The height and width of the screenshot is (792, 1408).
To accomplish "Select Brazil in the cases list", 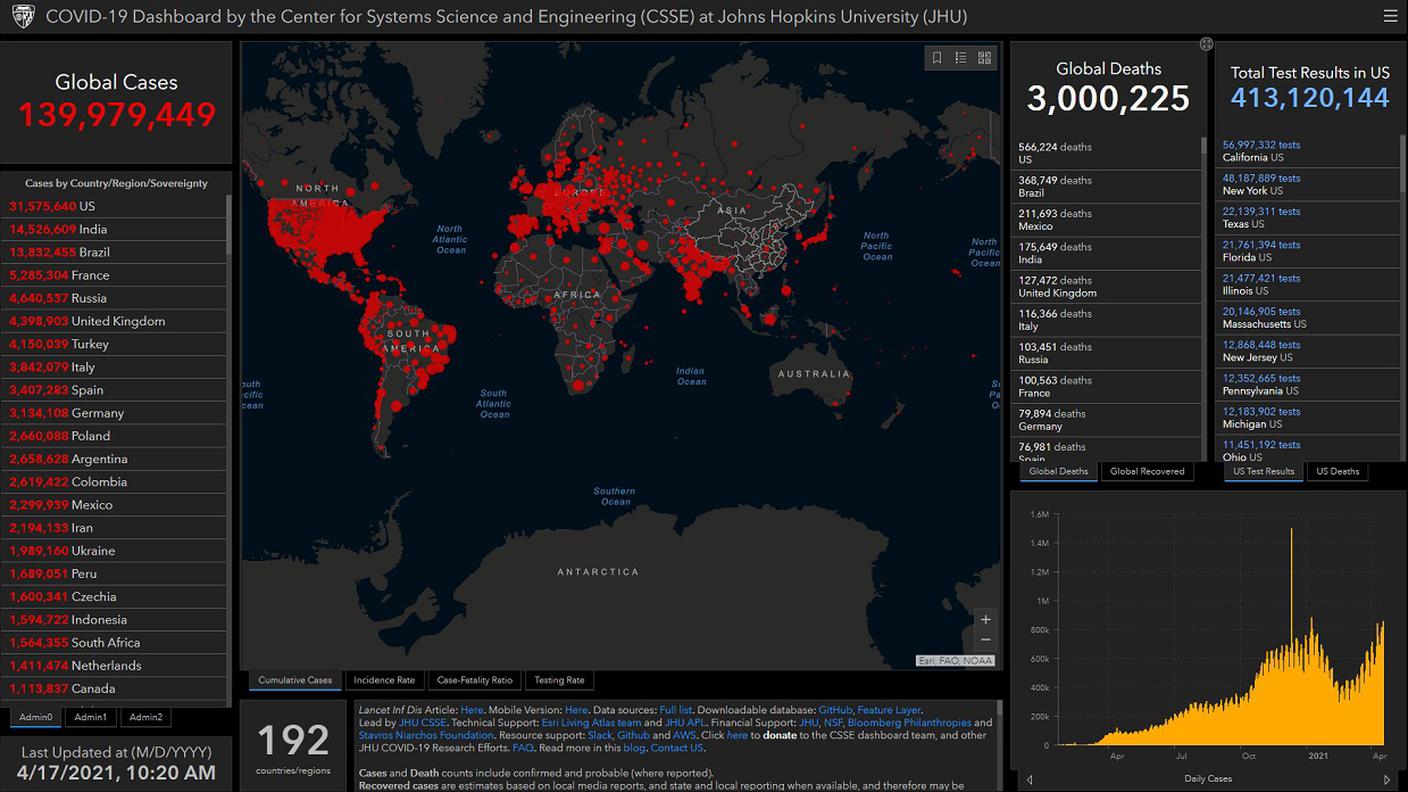I will pyautogui.click(x=114, y=252).
